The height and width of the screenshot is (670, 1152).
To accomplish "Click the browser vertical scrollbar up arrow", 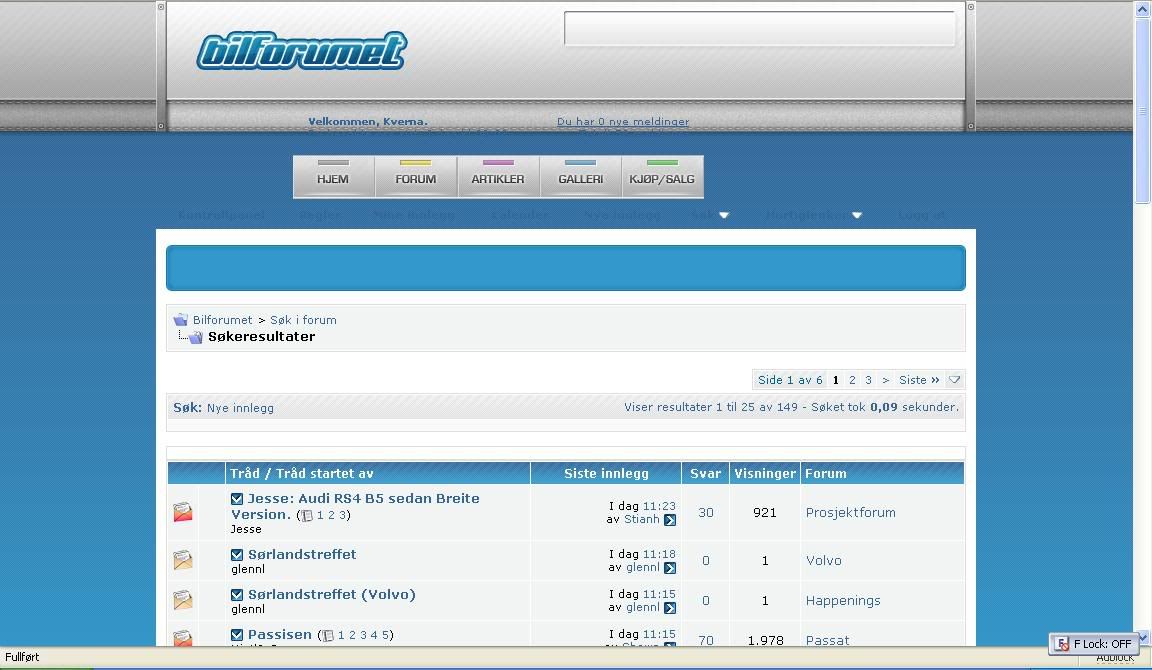I will tap(1142, 8).
